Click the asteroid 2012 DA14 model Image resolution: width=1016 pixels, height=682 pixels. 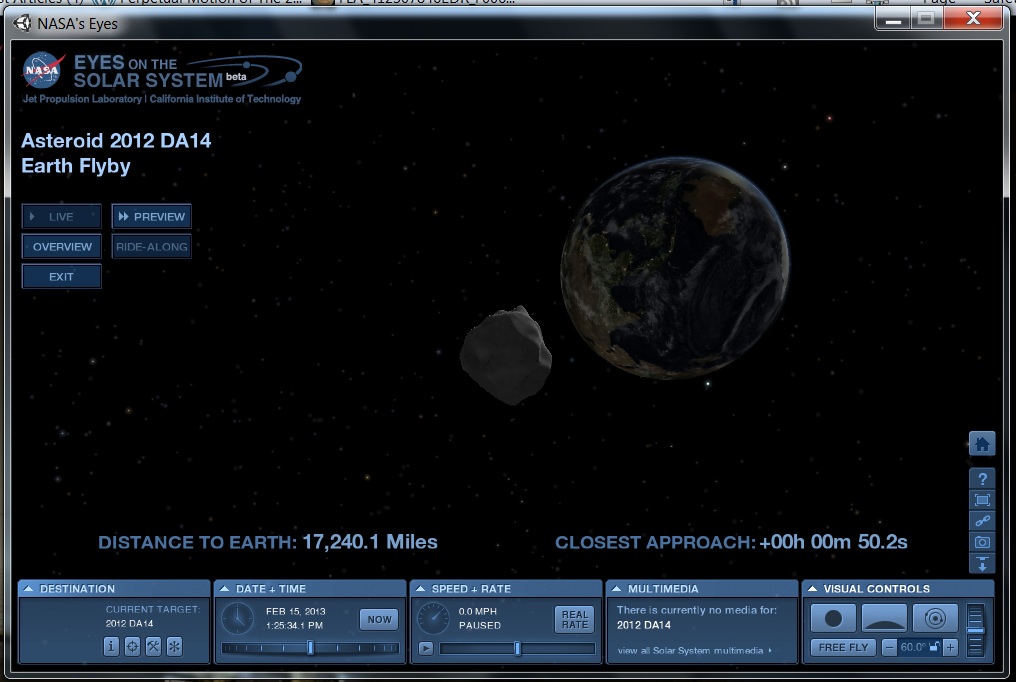click(506, 356)
